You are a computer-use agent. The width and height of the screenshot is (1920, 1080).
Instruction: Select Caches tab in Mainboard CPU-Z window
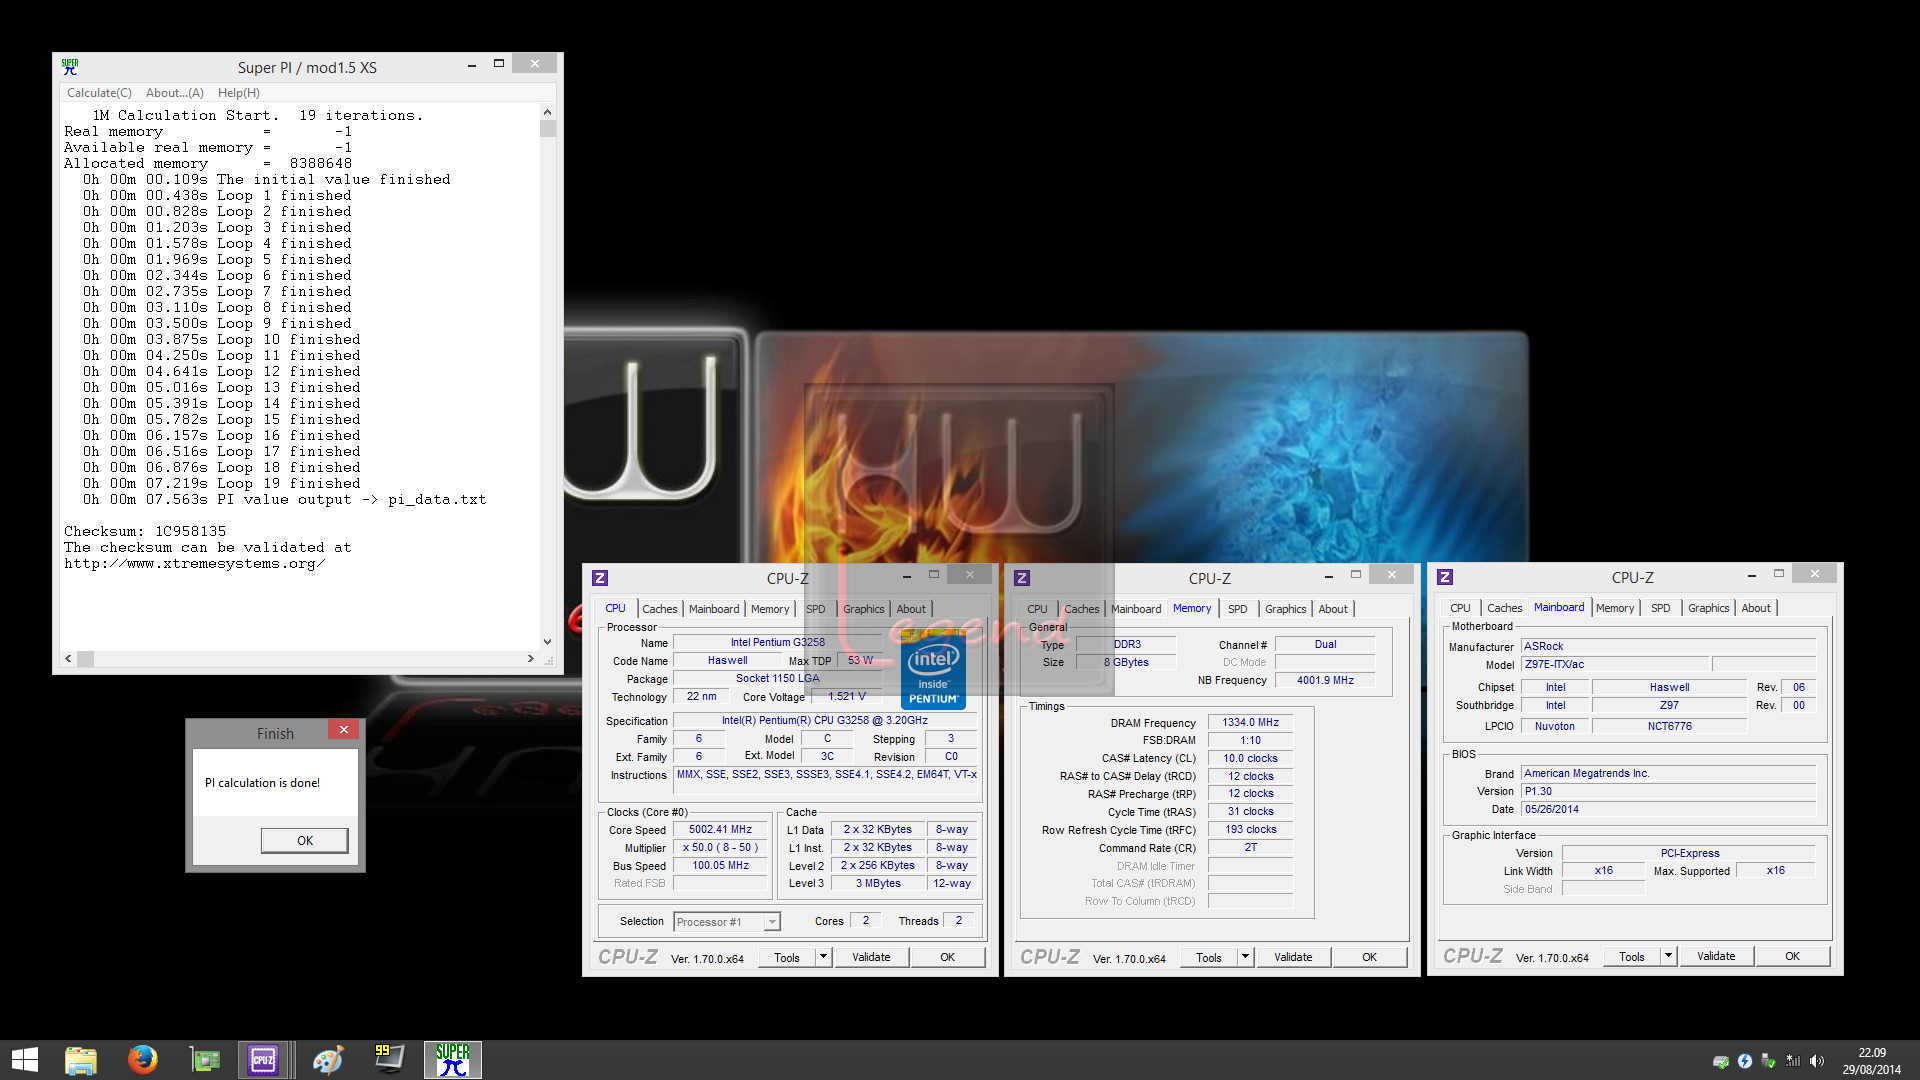[x=1504, y=608]
